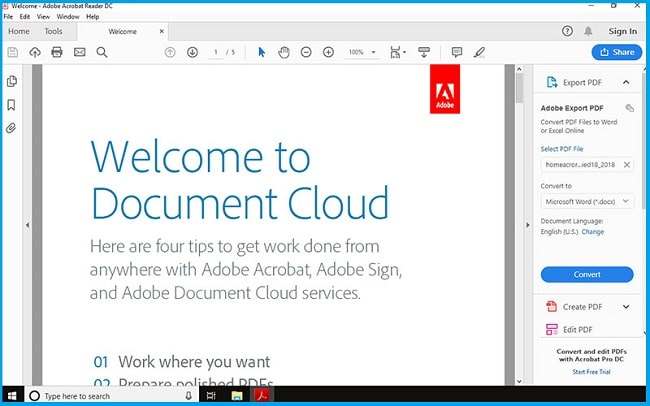650x406 pixels.
Task: Click the Edit PDF tool icon
Action: point(552,330)
